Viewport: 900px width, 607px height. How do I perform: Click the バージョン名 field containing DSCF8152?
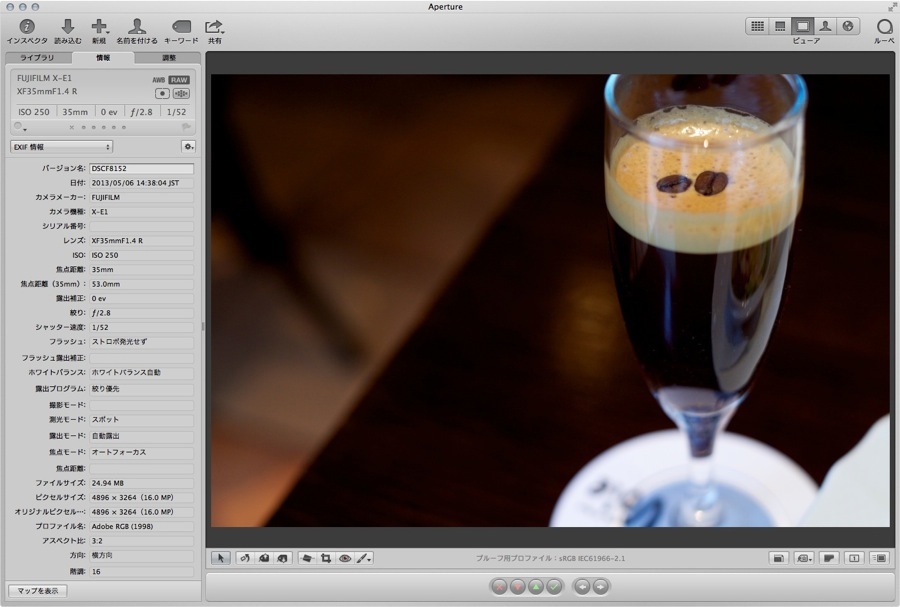tap(141, 169)
